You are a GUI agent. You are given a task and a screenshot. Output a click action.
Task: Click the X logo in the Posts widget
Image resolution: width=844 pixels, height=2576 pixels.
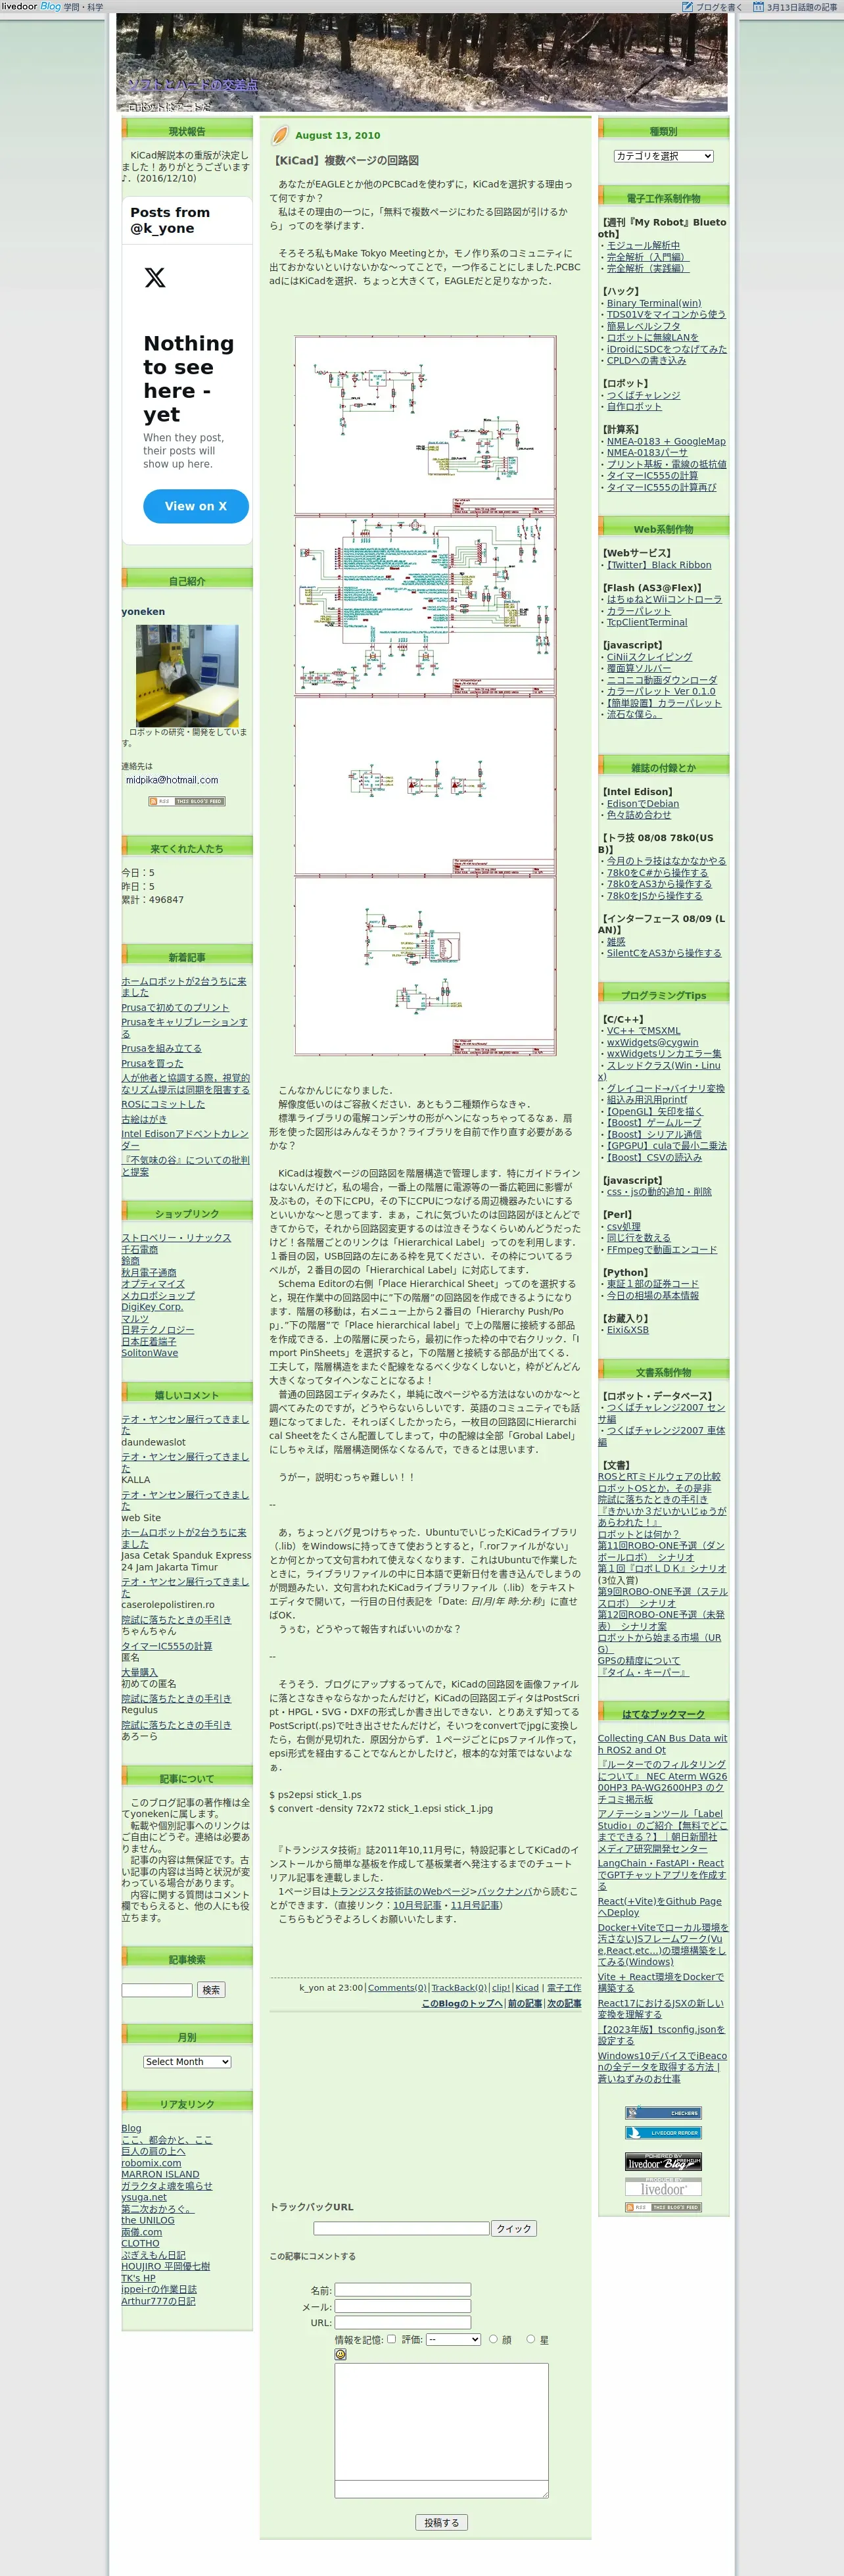(155, 277)
